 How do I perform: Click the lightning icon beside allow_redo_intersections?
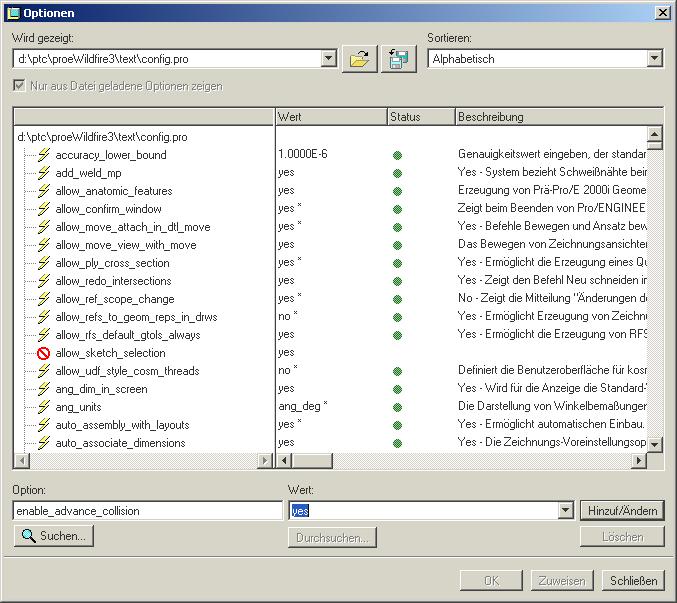click(x=44, y=281)
